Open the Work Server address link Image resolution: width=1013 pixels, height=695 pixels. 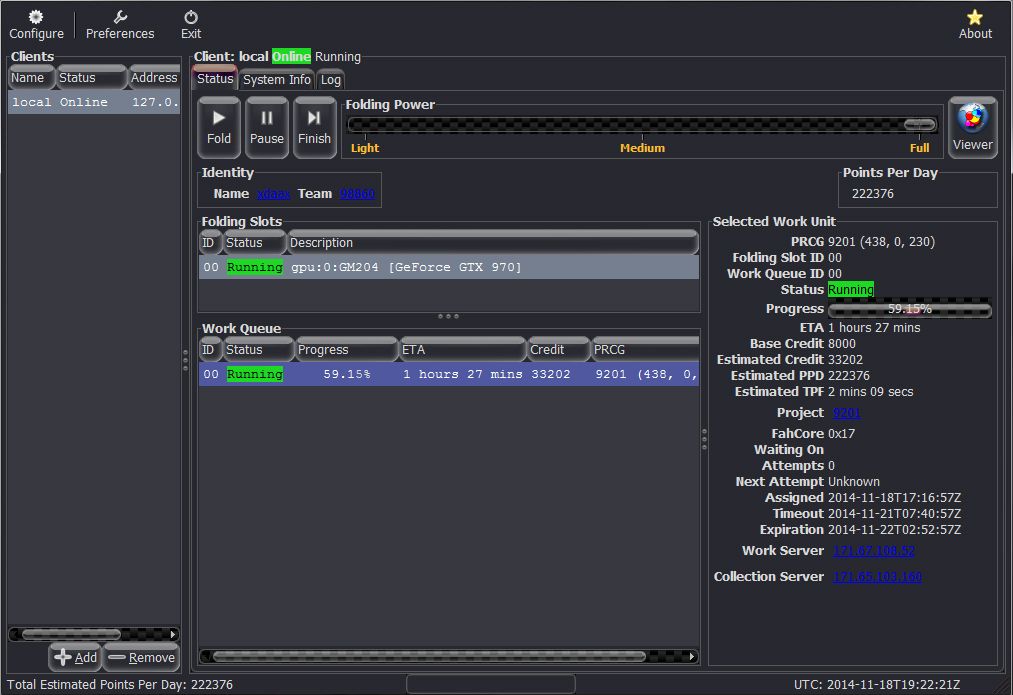pos(873,551)
